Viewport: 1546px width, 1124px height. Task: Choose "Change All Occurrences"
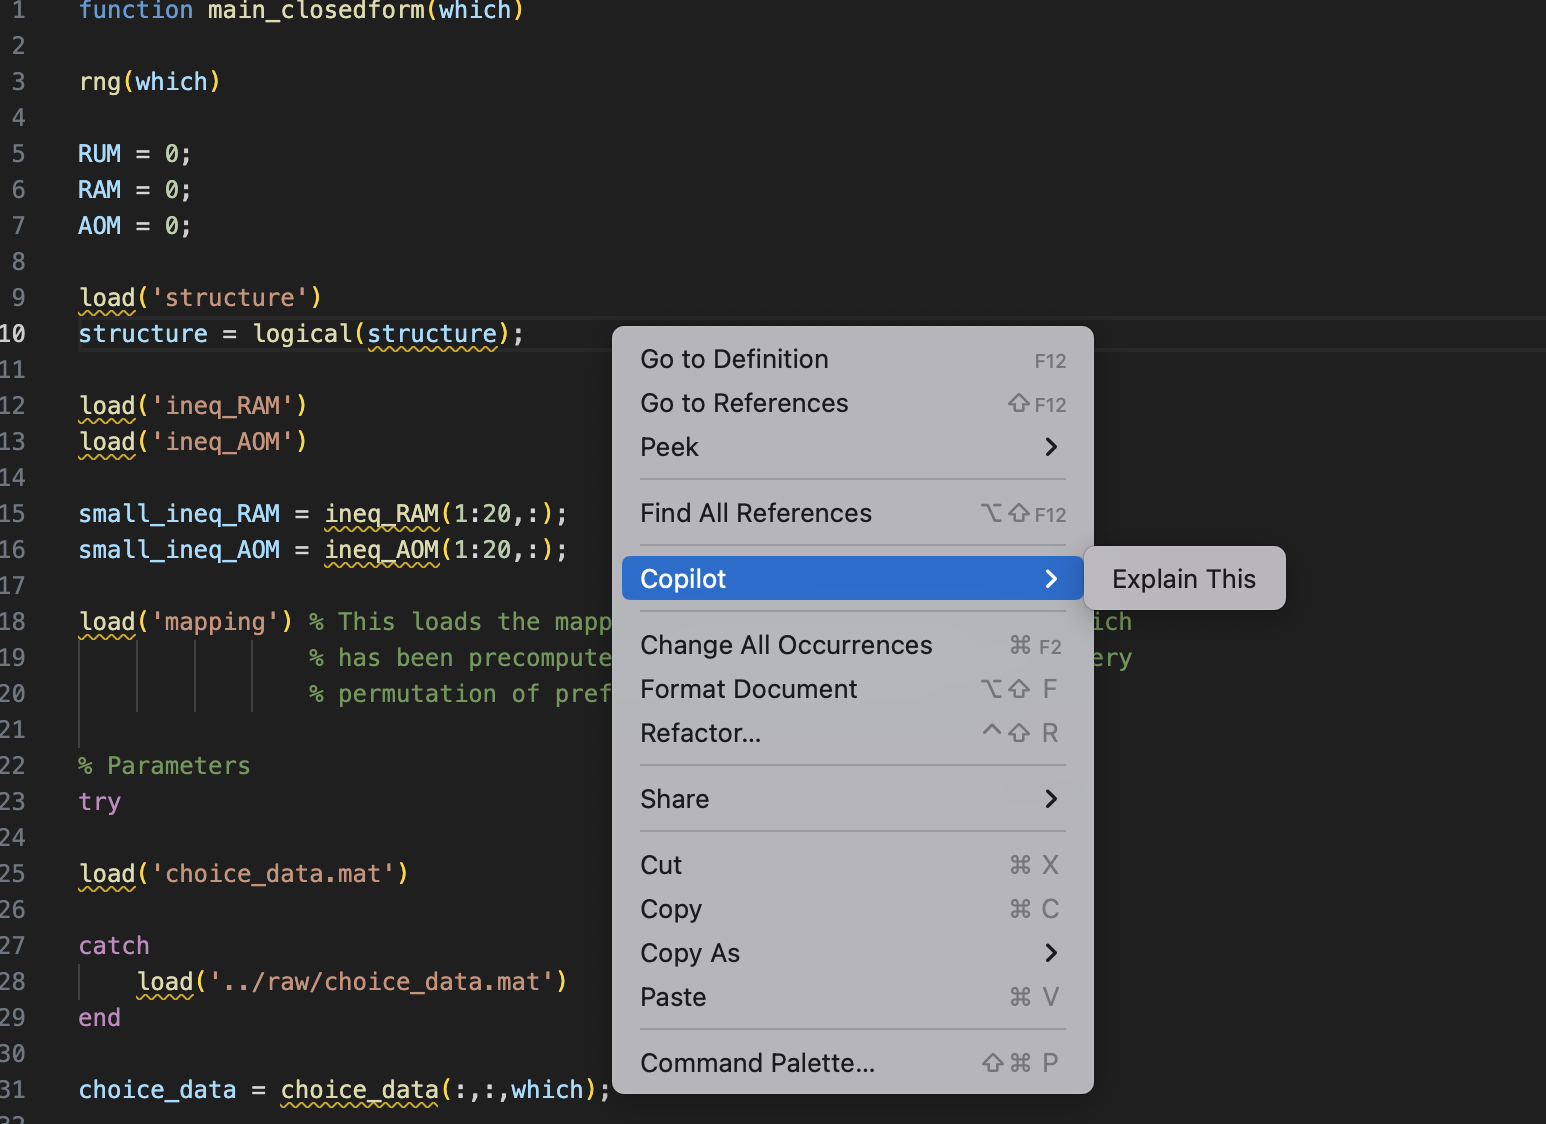click(x=786, y=645)
